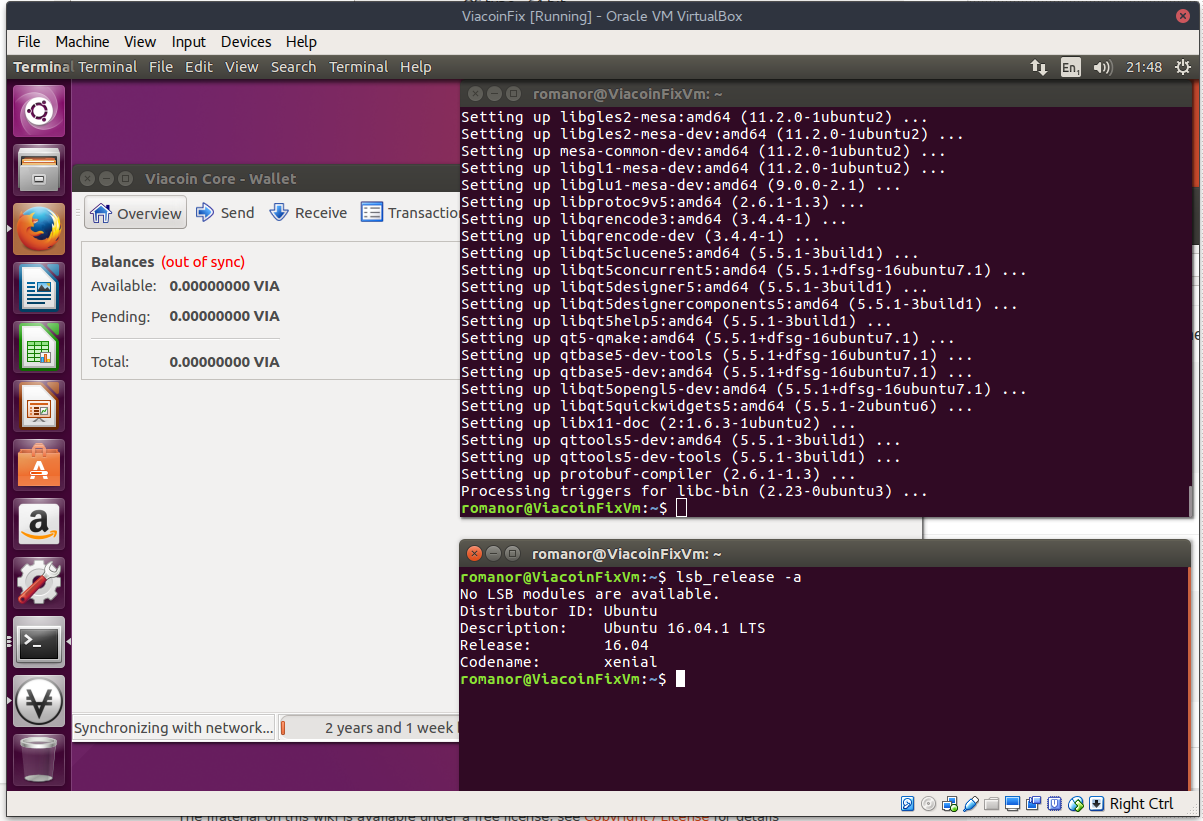Viewport: 1203px width, 821px height.
Task: Open File menu in the VirtualBox menu bar
Action: 29,42
